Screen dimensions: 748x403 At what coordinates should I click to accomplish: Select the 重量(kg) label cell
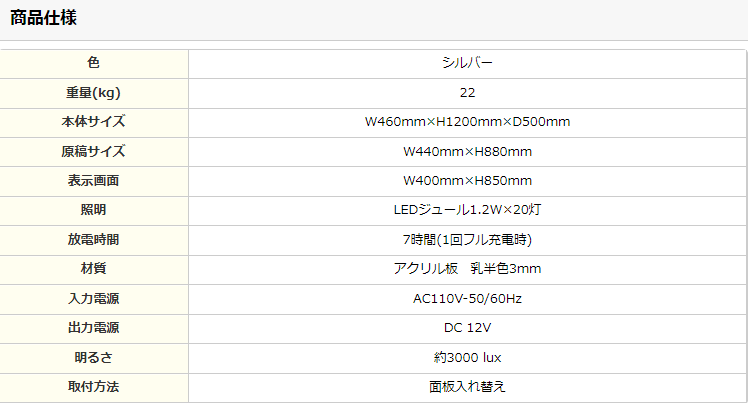[x=94, y=93]
